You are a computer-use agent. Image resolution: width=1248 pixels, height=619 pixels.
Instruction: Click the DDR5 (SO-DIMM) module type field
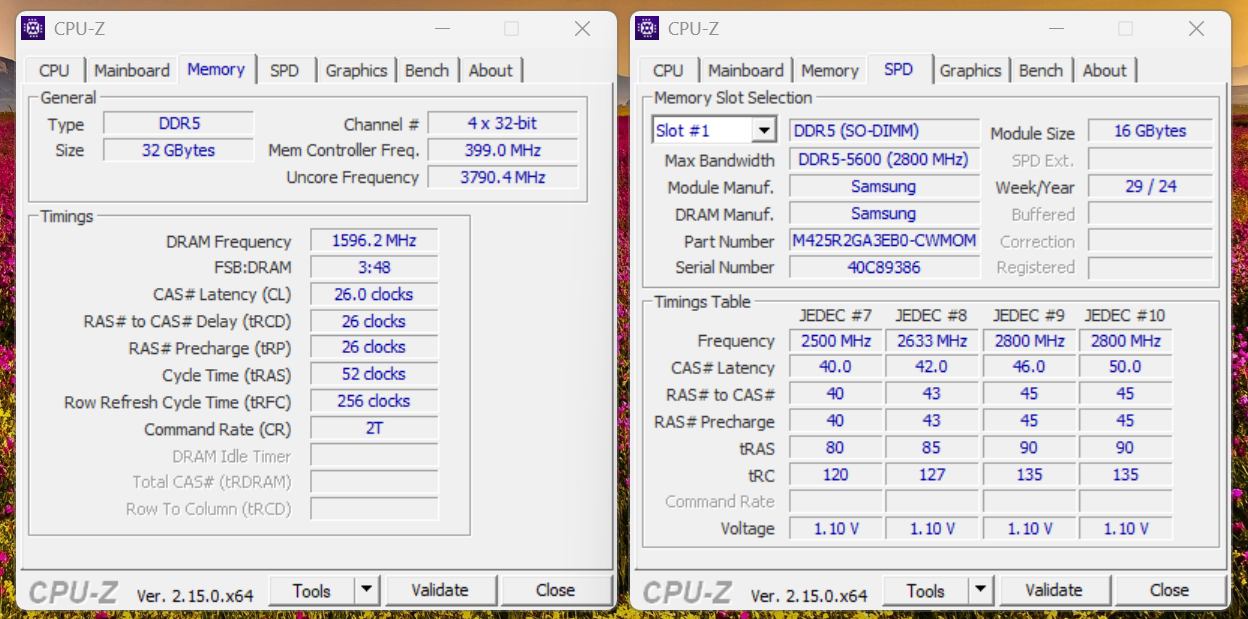884,131
